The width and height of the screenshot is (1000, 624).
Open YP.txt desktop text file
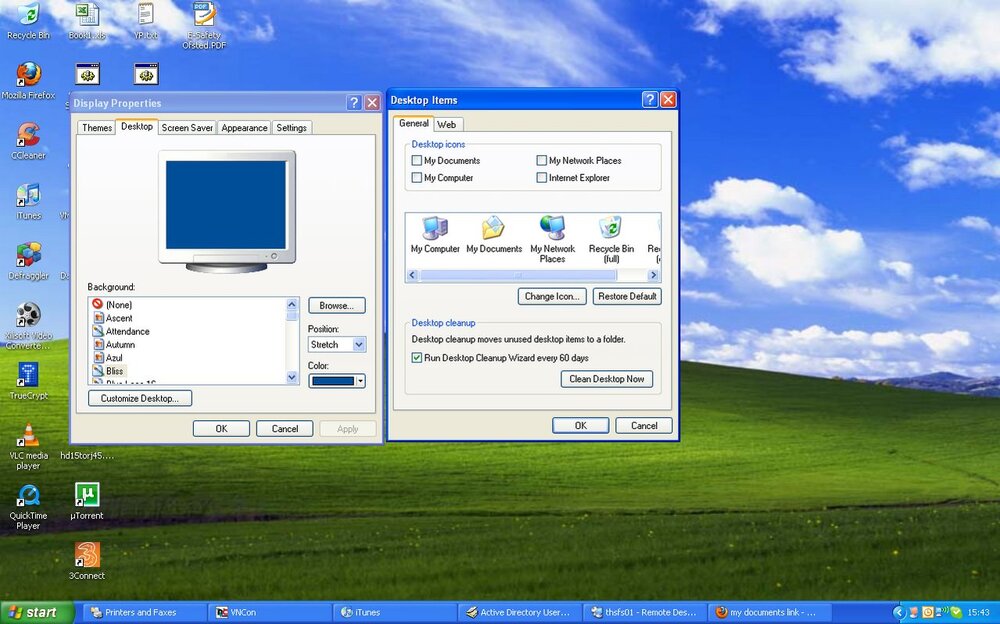[146, 21]
